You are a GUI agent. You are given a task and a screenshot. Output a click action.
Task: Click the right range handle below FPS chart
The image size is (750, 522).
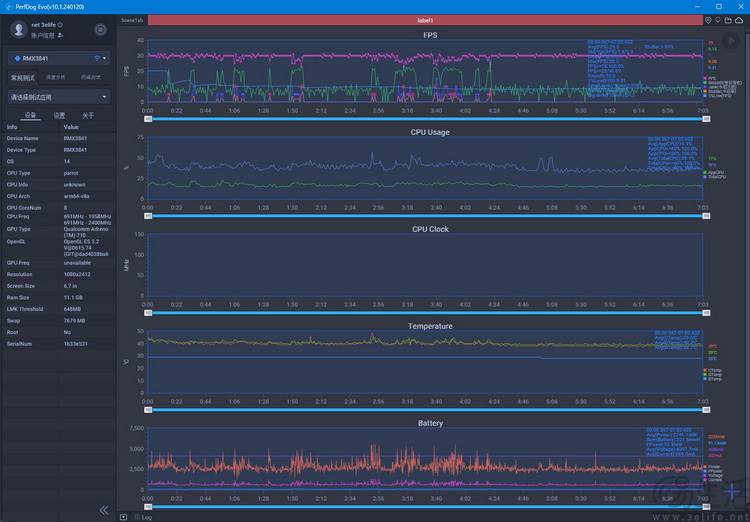tap(706, 119)
